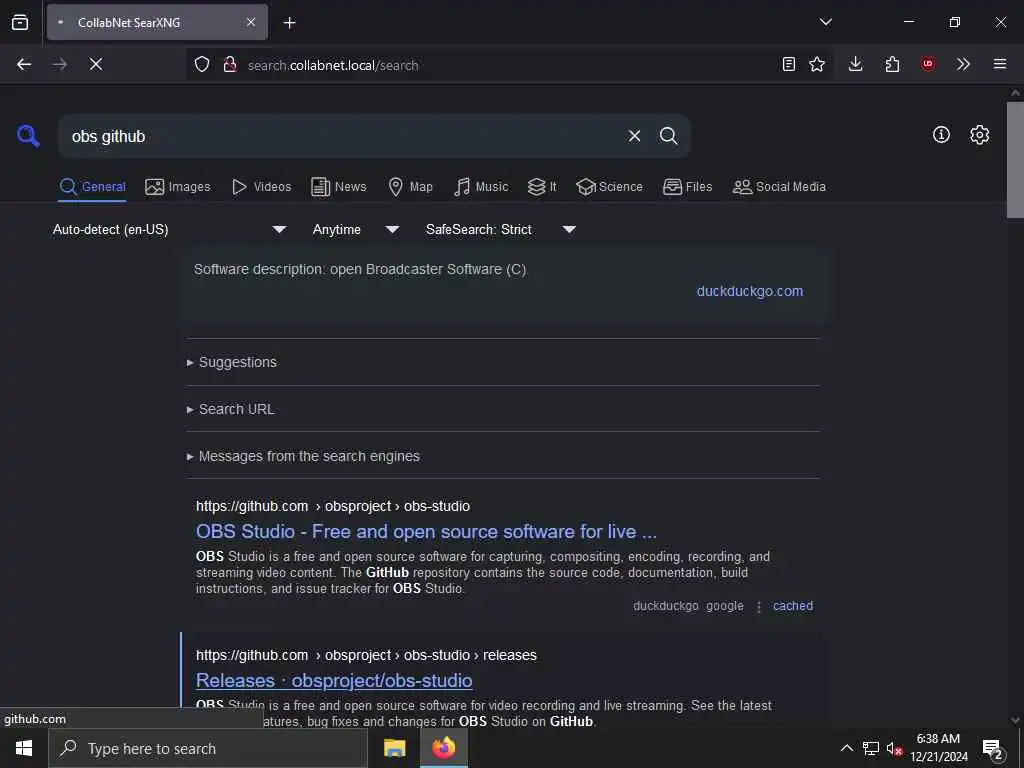Open Windows Start menu
This screenshot has height=768, width=1024.
24,748
